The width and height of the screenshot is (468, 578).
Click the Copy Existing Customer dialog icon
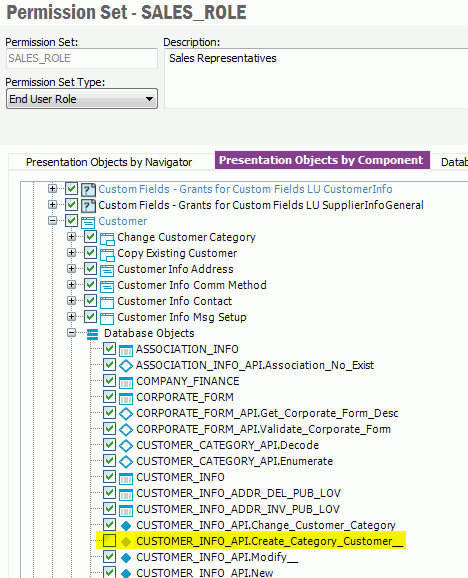(x=107, y=254)
